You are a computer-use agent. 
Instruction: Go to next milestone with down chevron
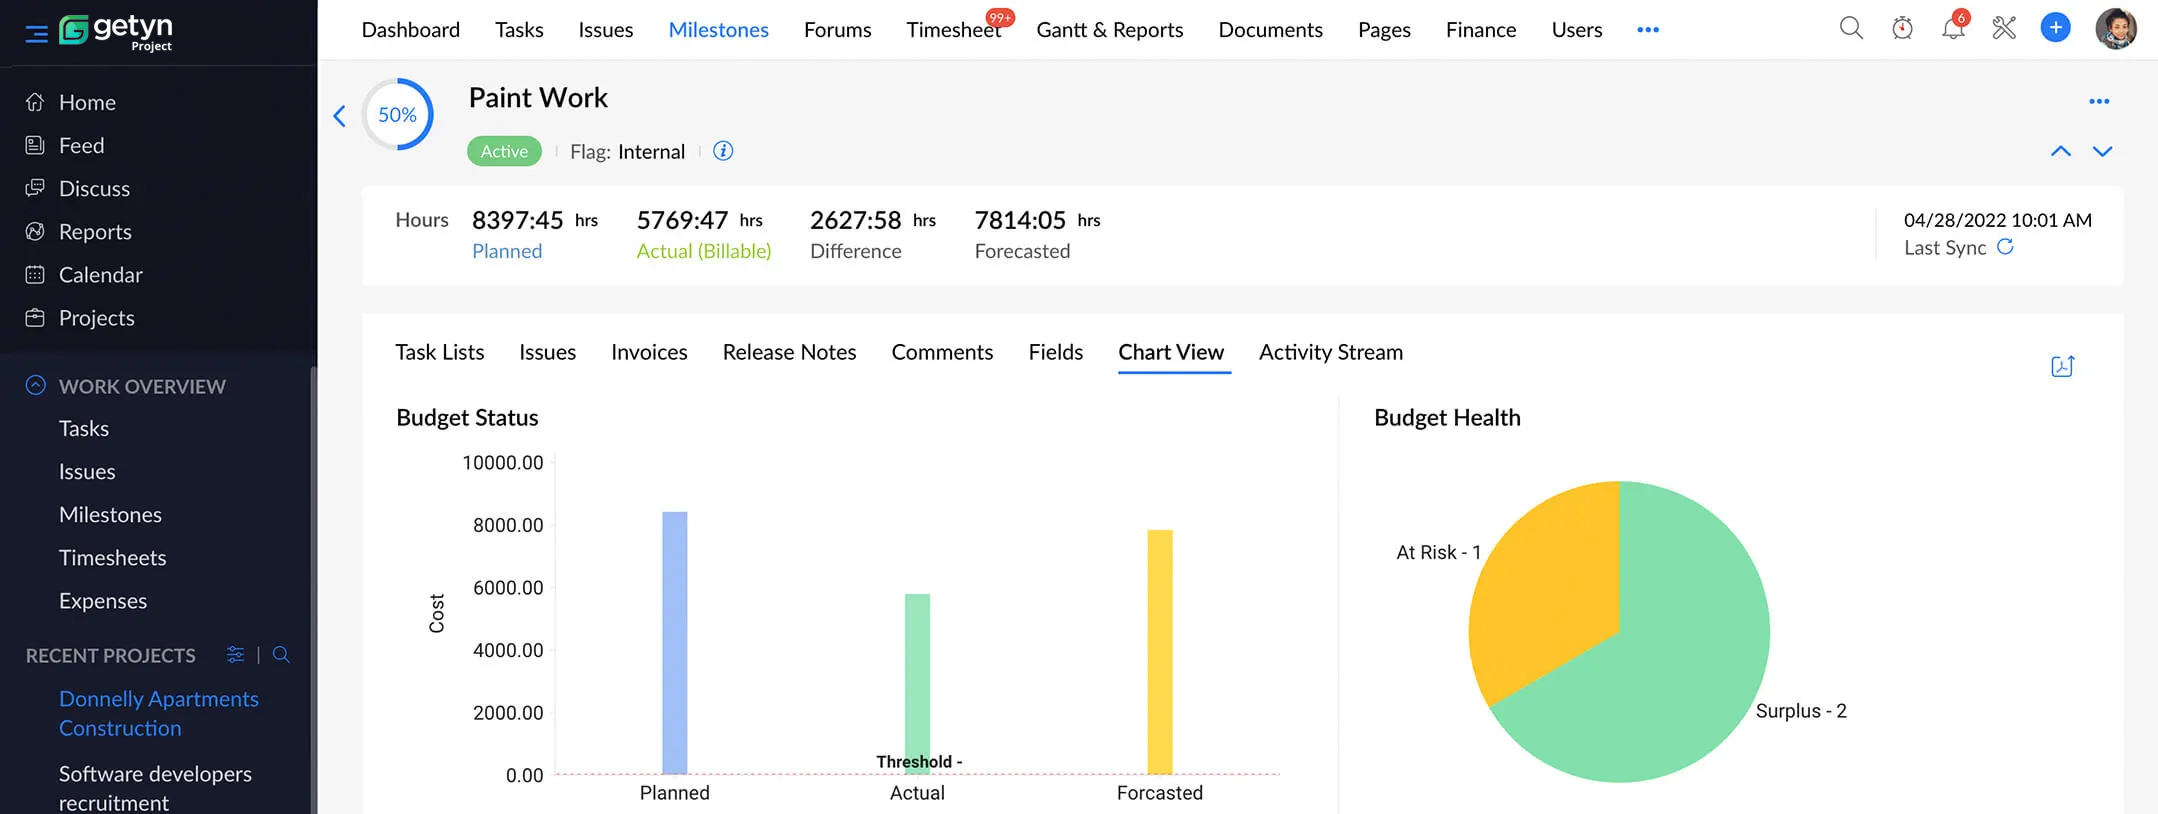[2102, 151]
